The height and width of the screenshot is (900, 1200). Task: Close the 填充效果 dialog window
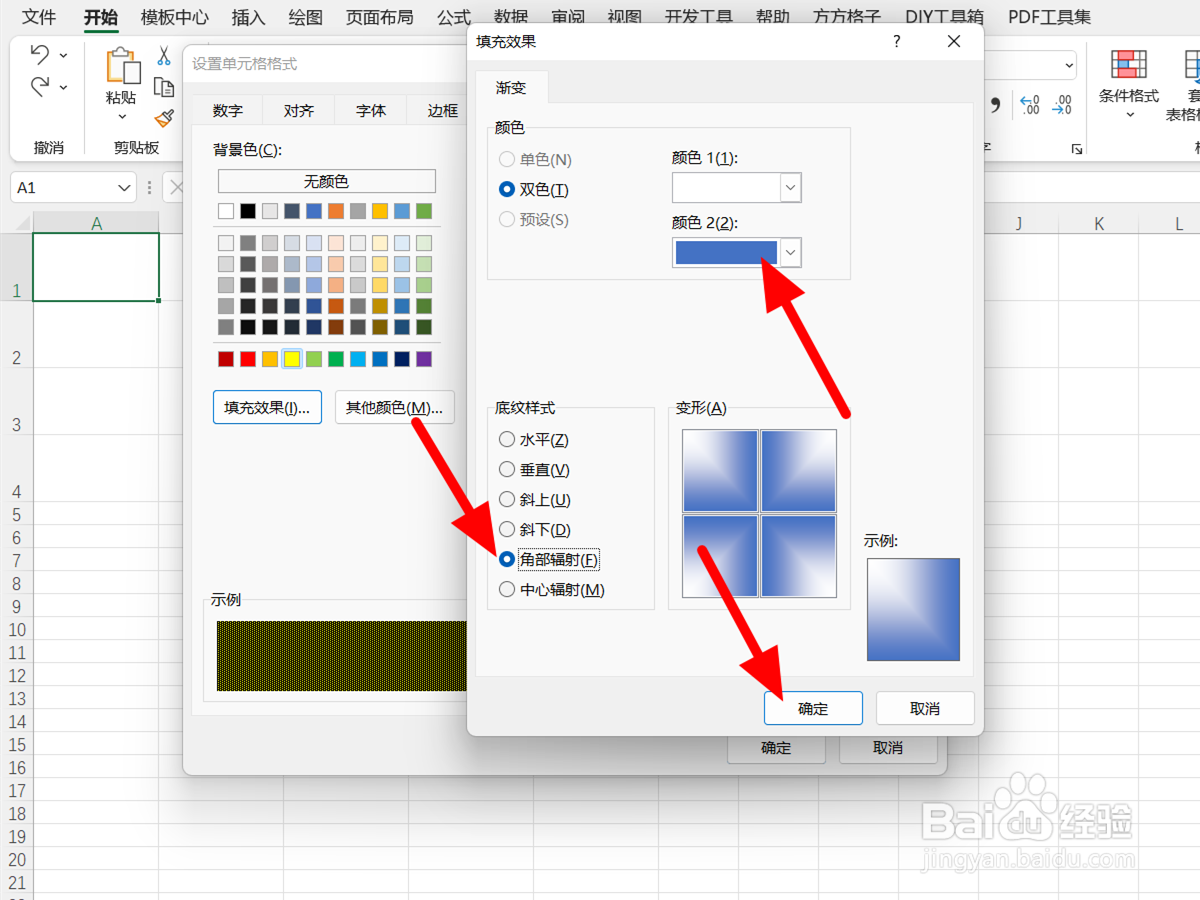(954, 41)
